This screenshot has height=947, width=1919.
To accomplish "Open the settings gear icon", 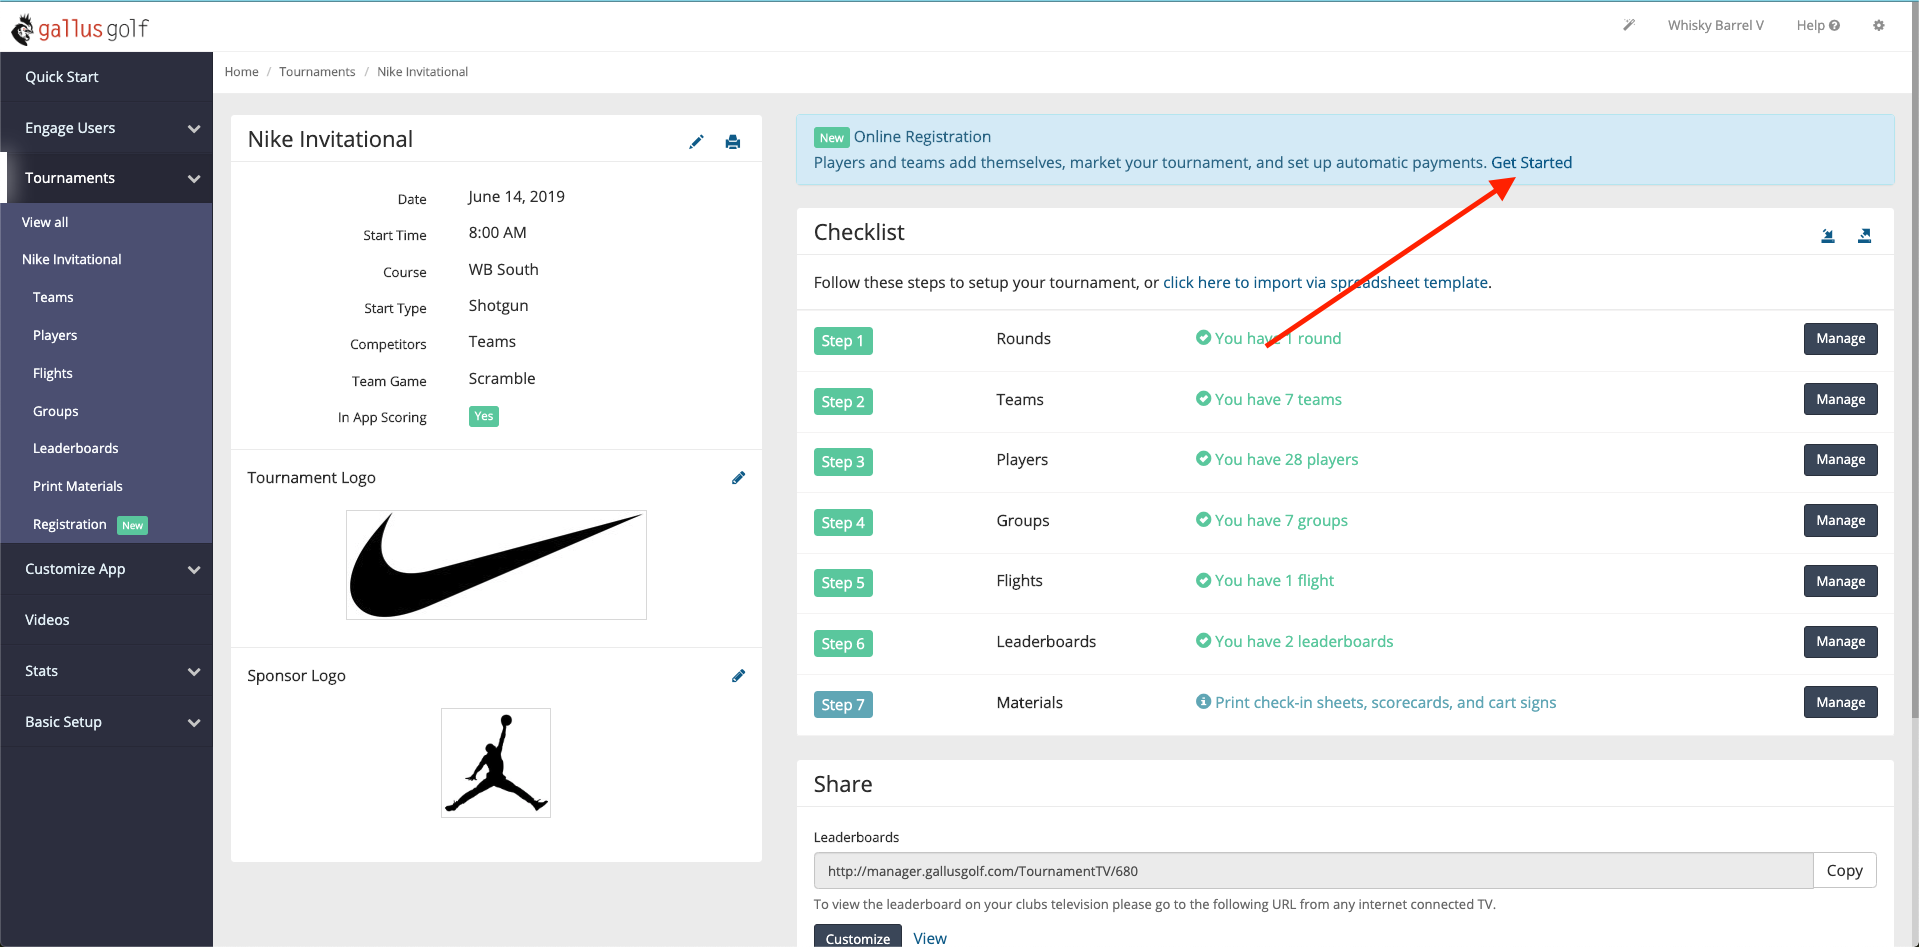I will (x=1879, y=25).
